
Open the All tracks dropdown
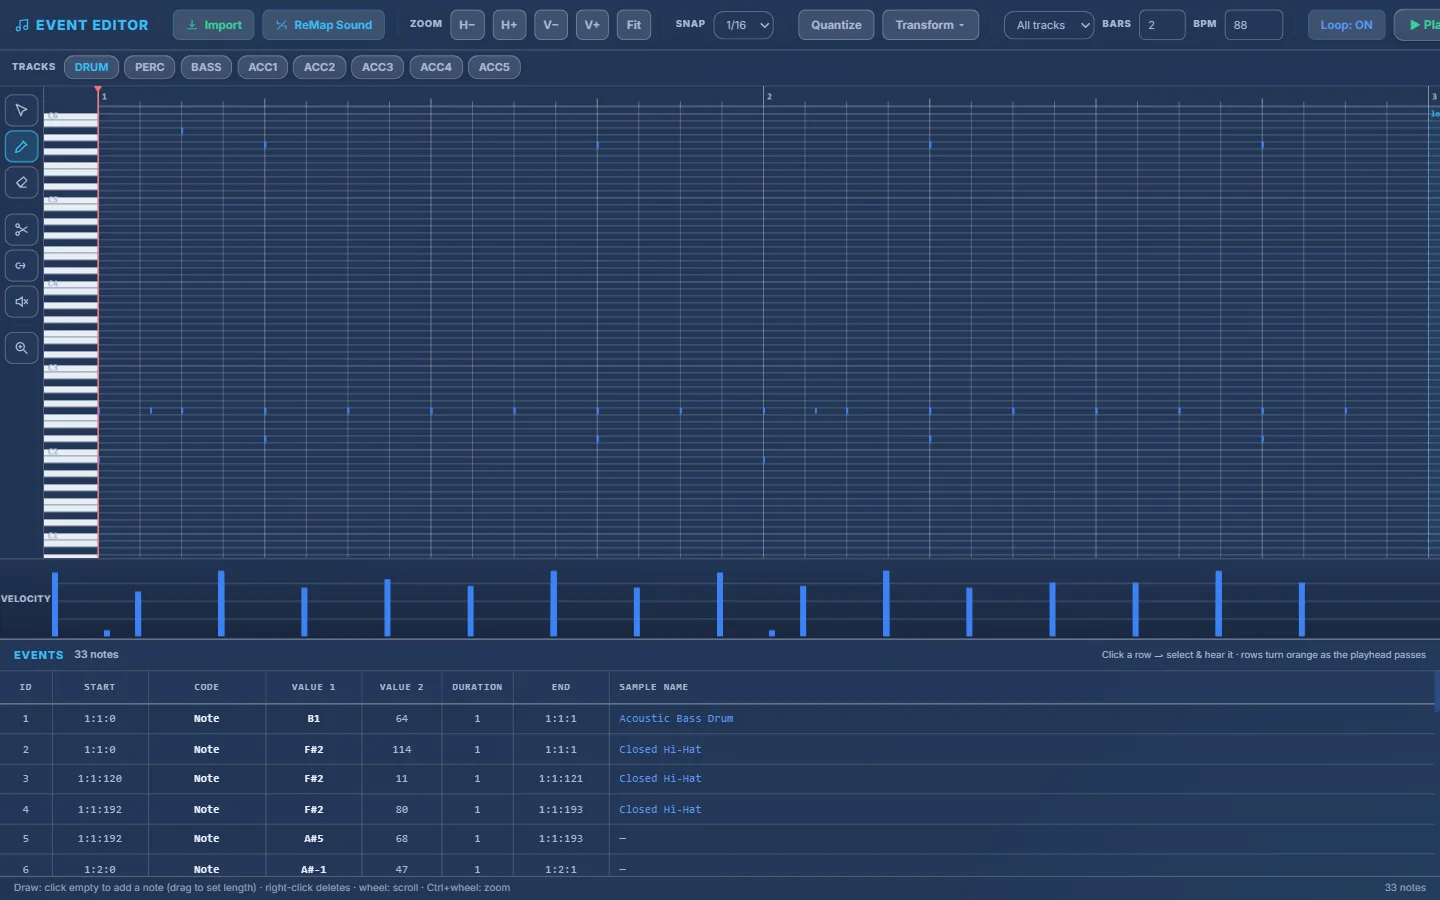[1049, 25]
